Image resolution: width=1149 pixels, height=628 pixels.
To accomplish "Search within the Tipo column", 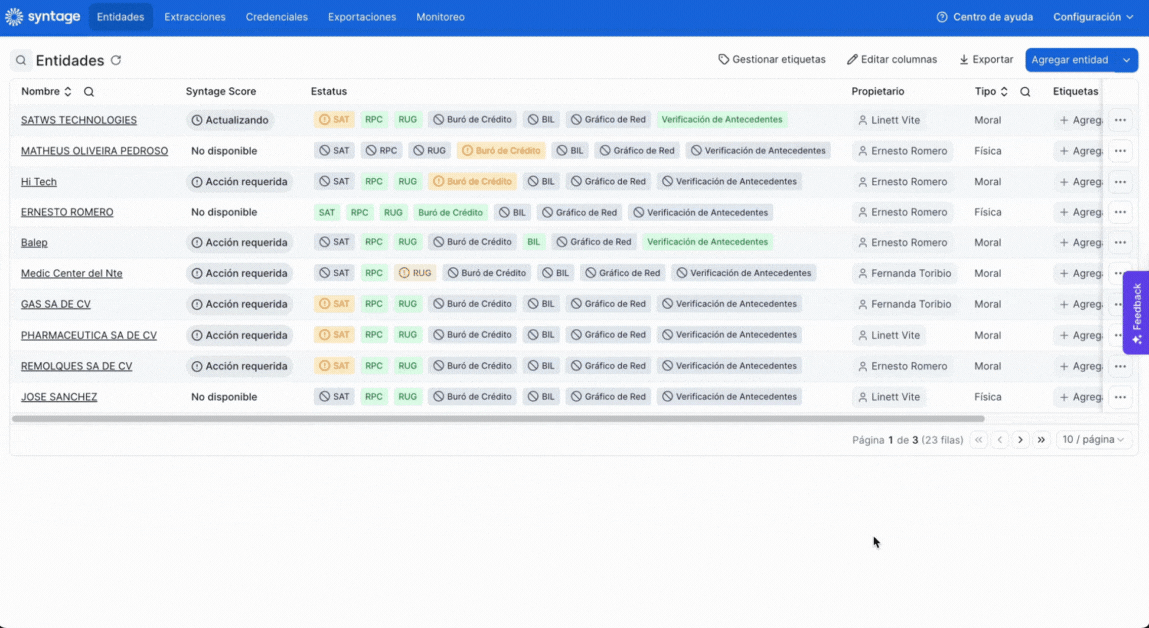I will (x=1025, y=92).
